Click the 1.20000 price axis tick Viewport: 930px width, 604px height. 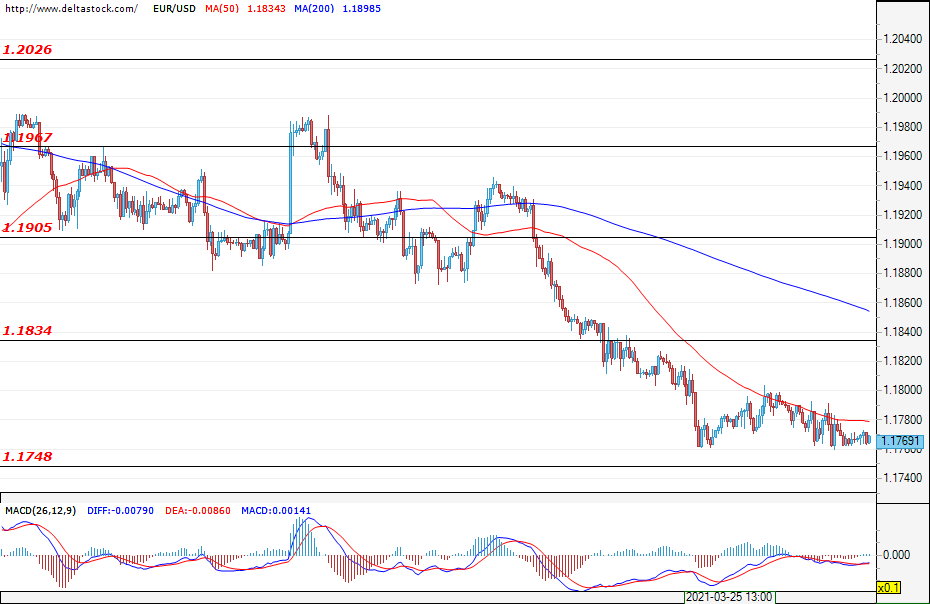click(902, 97)
